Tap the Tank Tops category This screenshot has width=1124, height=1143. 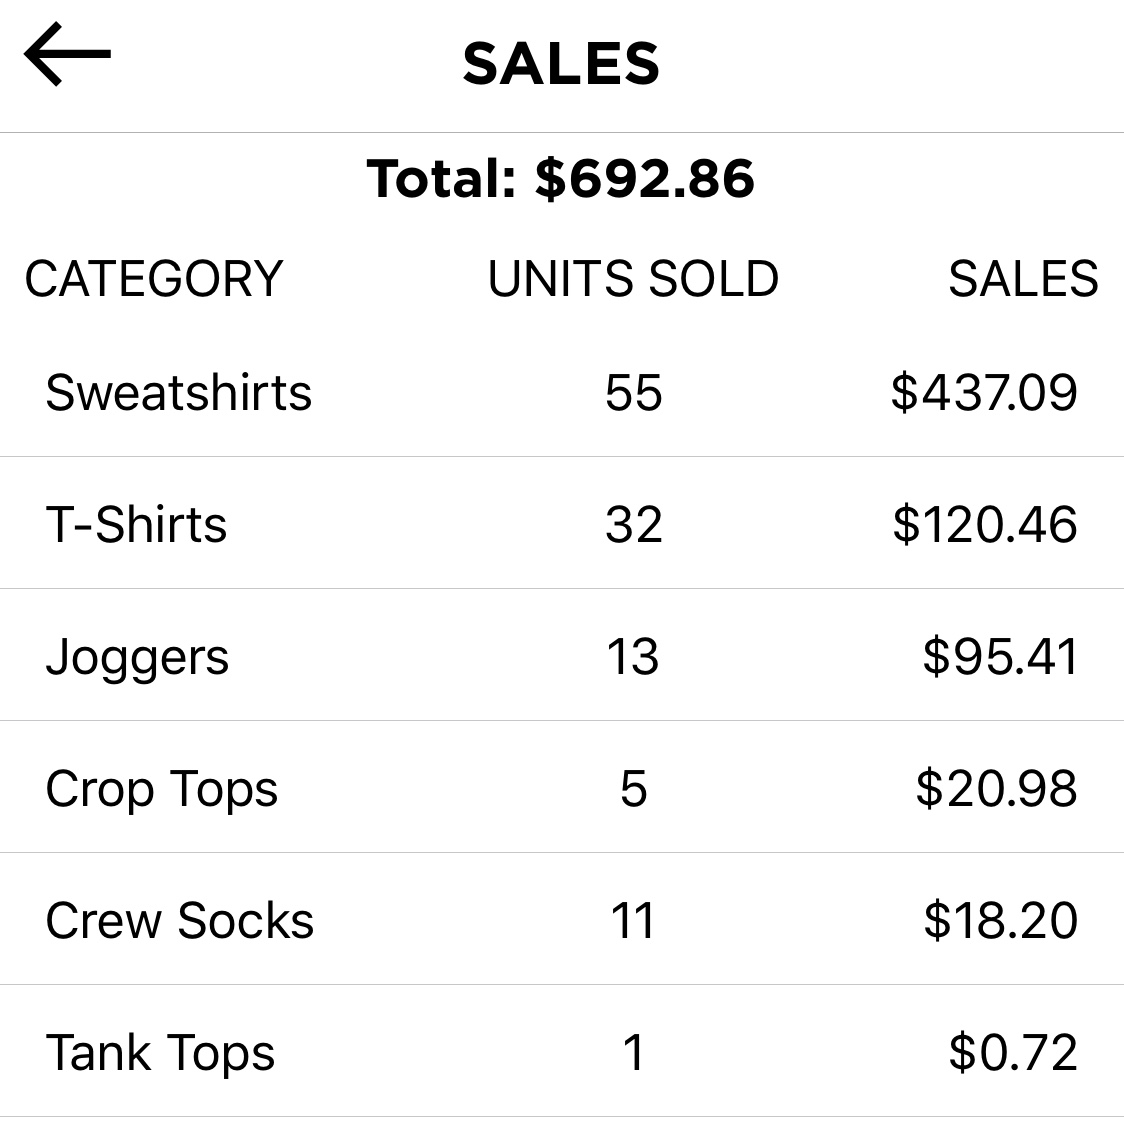click(160, 1053)
